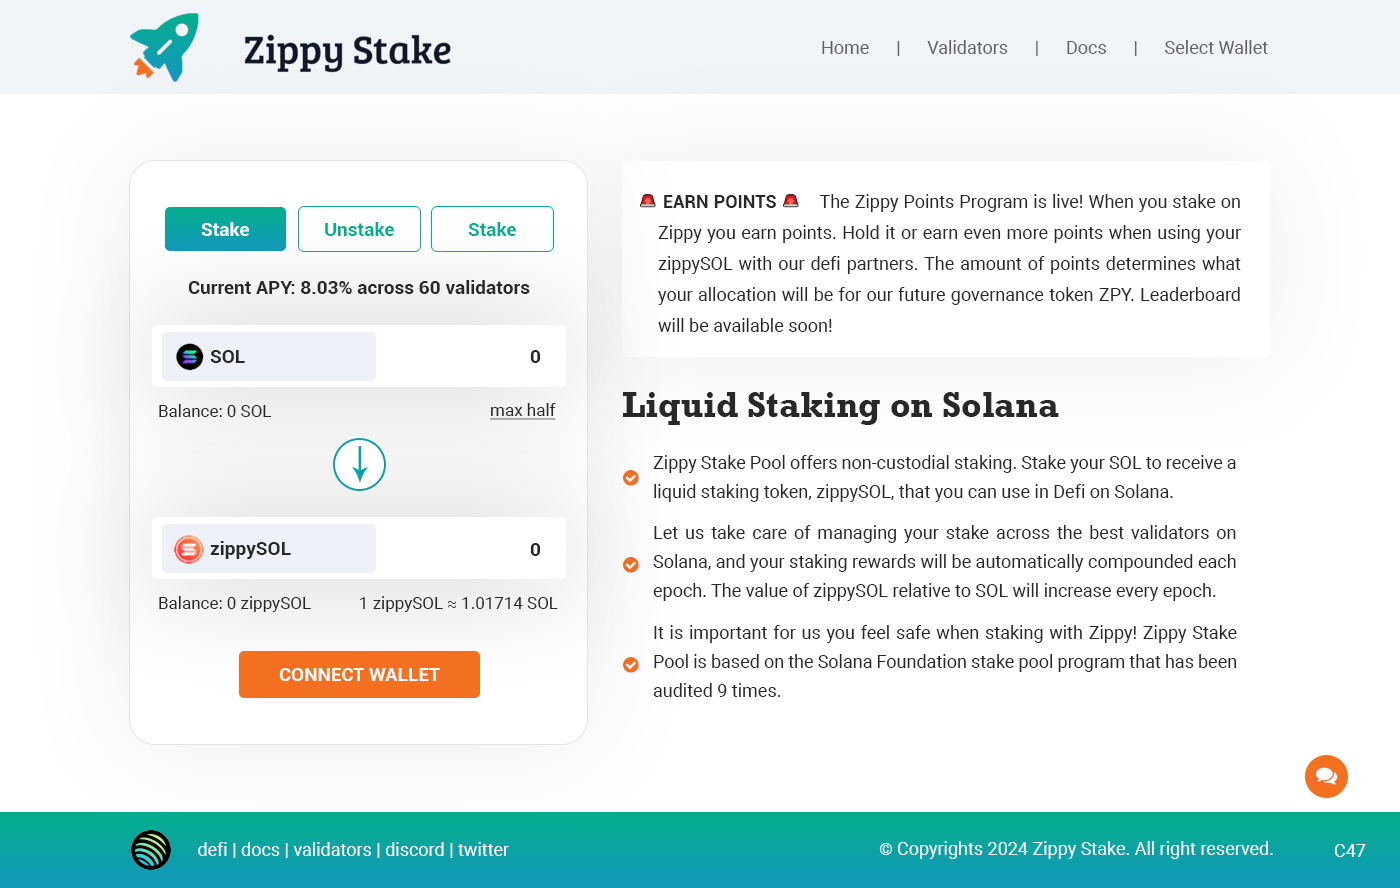Click the max half link

(522, 410)
